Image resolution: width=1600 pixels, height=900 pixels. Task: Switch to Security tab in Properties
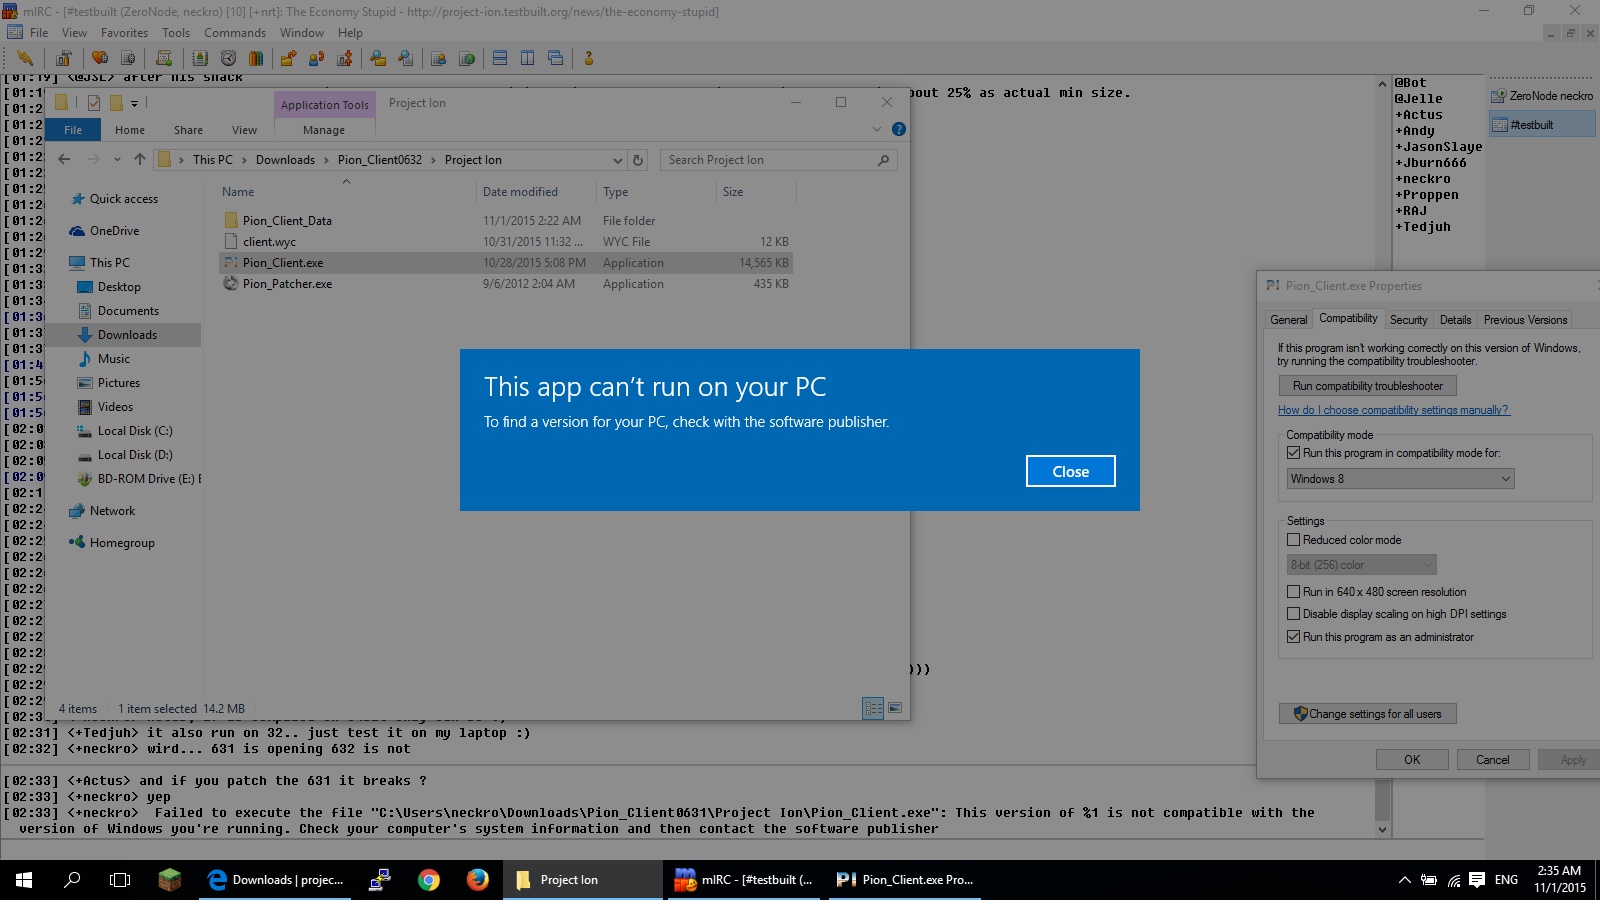coord(1408,320)
